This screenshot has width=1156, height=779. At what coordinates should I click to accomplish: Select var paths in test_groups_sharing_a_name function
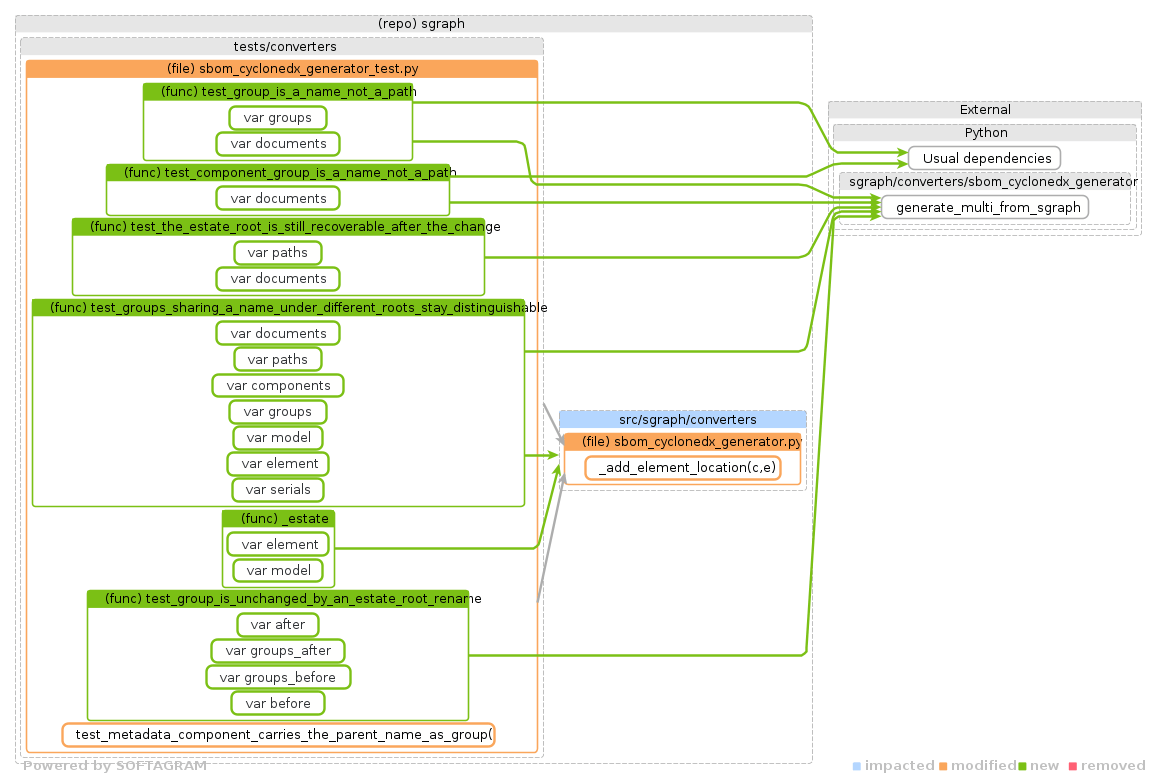pyautogui.click(x=278, y=359)
